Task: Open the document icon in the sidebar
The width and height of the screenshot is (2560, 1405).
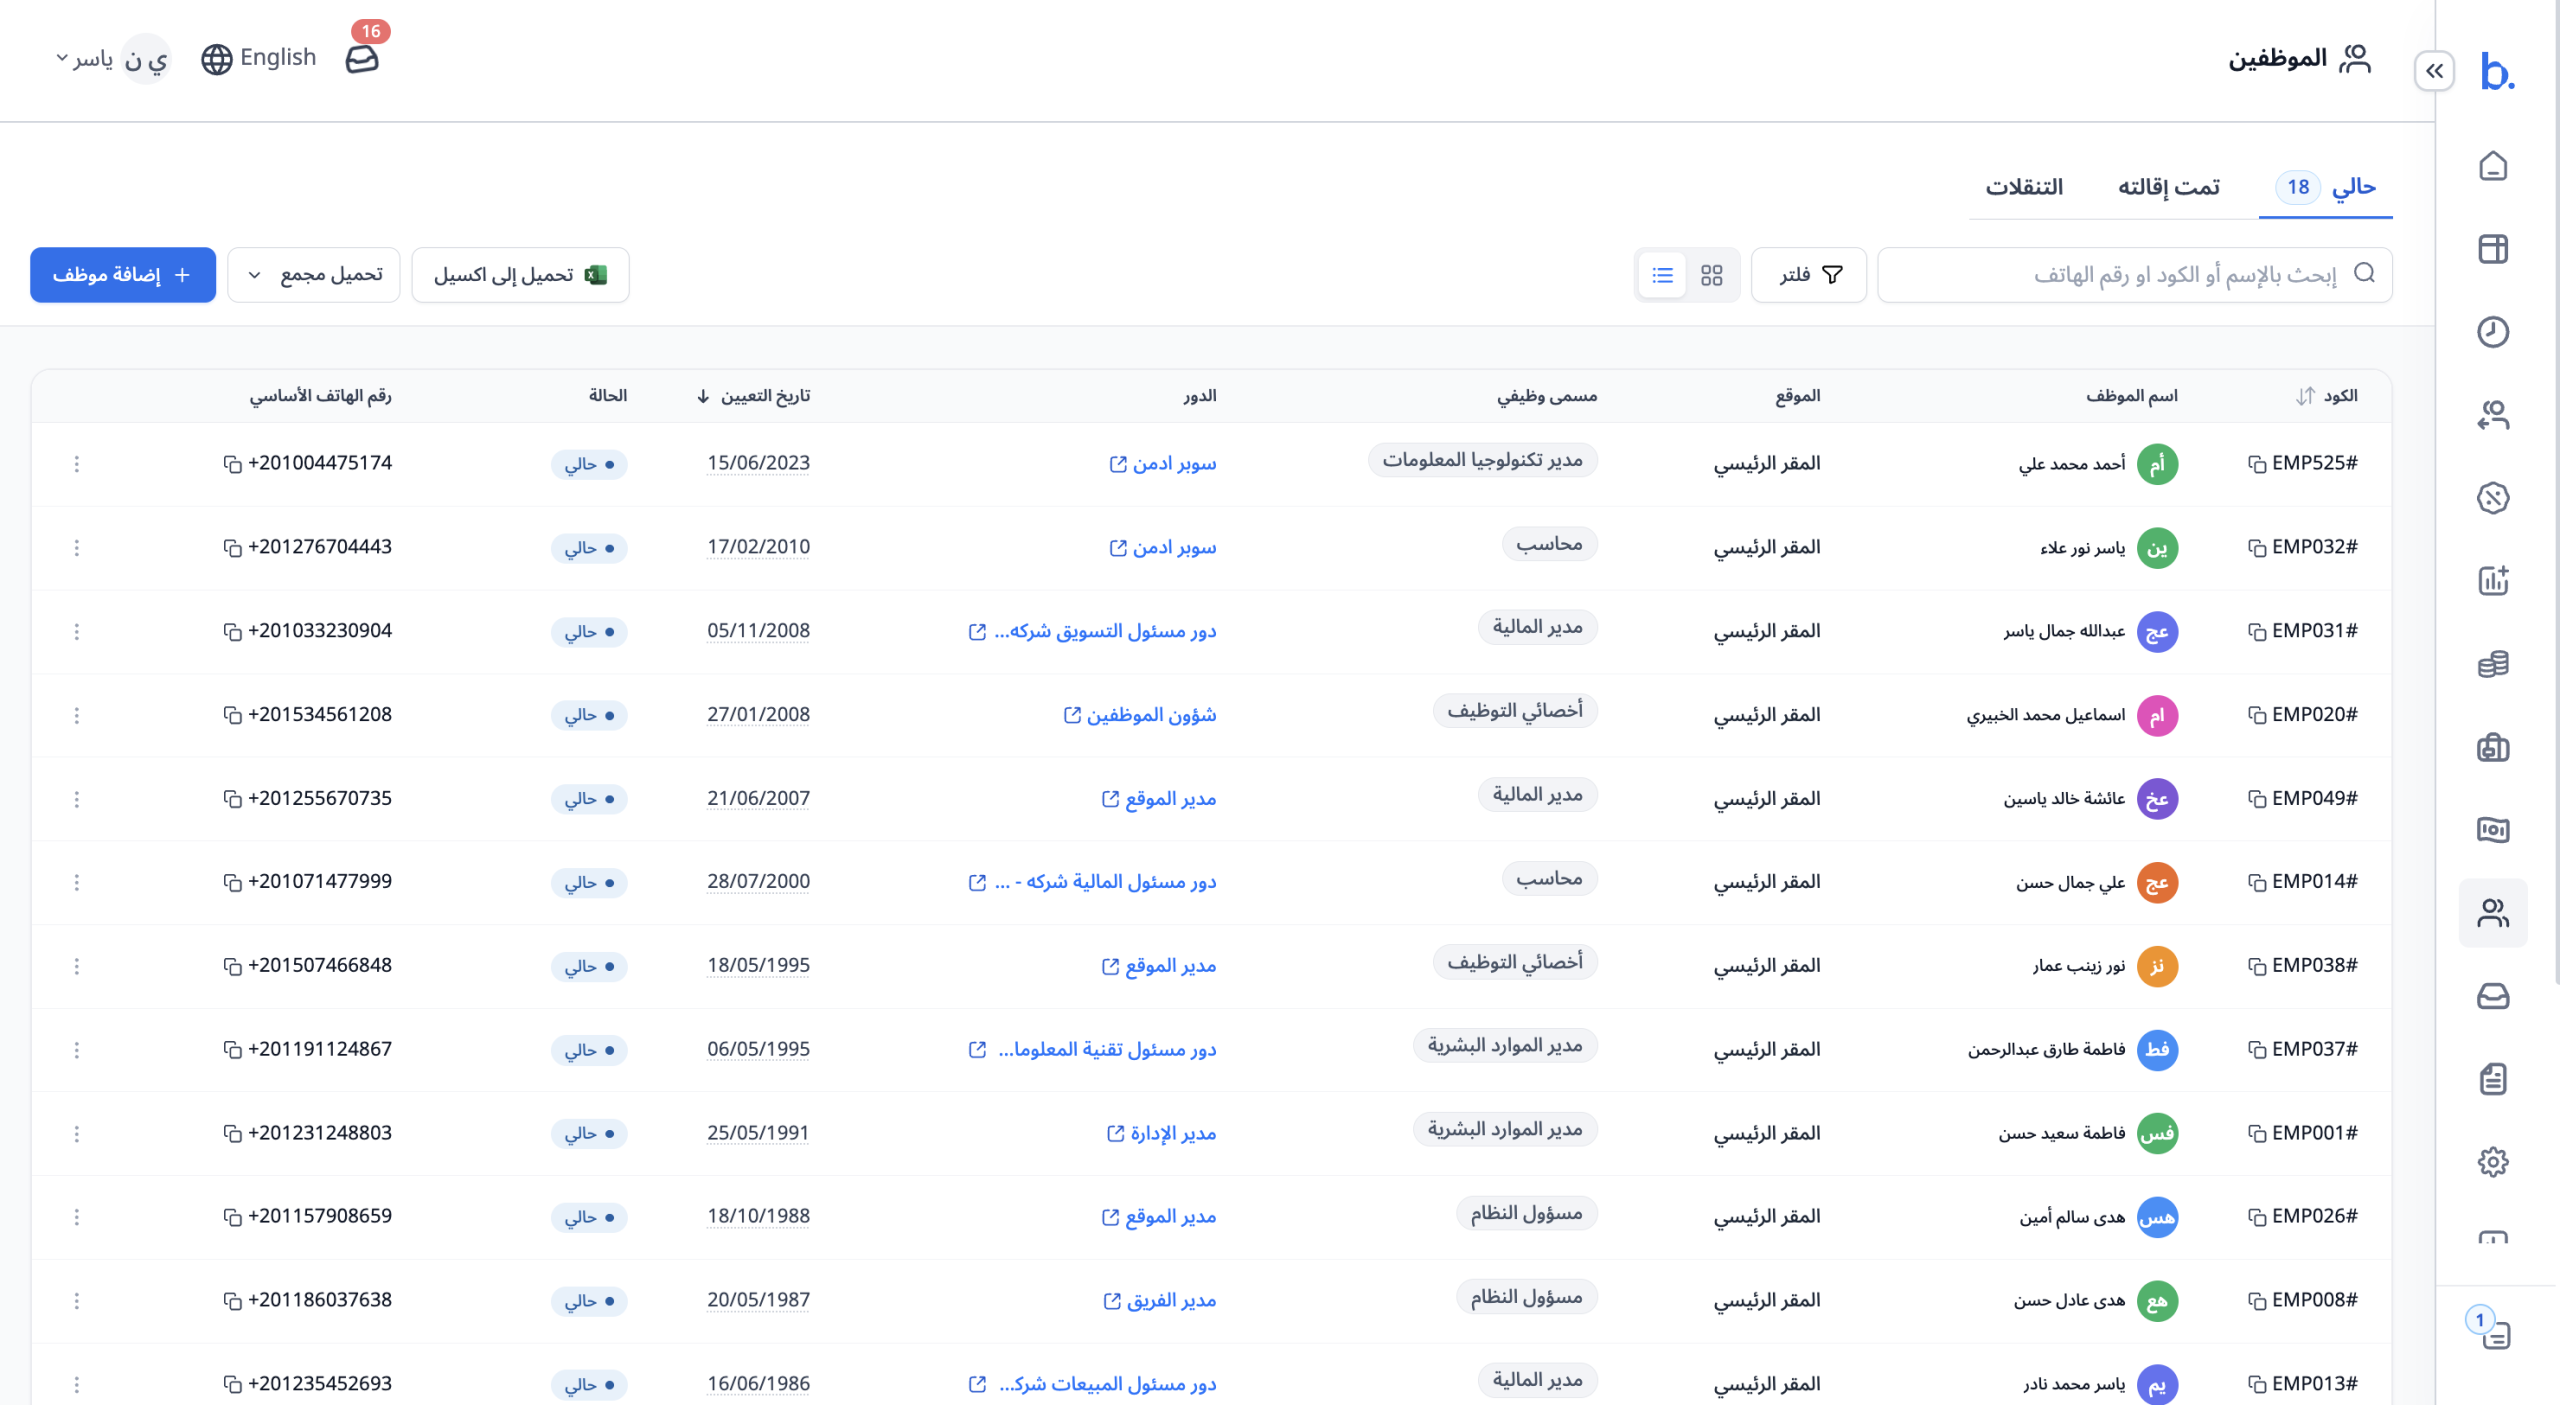Action: point(2493,1079)
